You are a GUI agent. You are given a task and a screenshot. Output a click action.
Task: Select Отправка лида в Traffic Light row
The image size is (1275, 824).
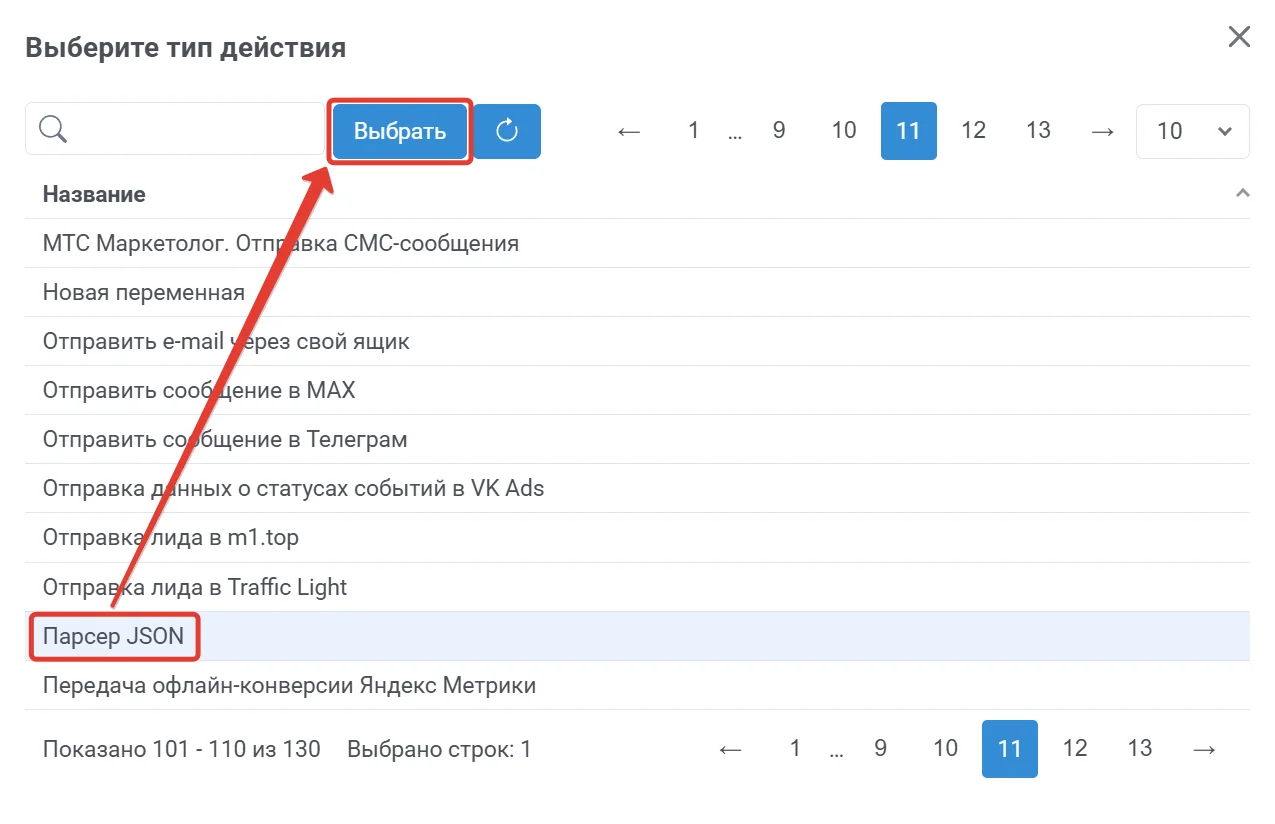pos(637,586)
